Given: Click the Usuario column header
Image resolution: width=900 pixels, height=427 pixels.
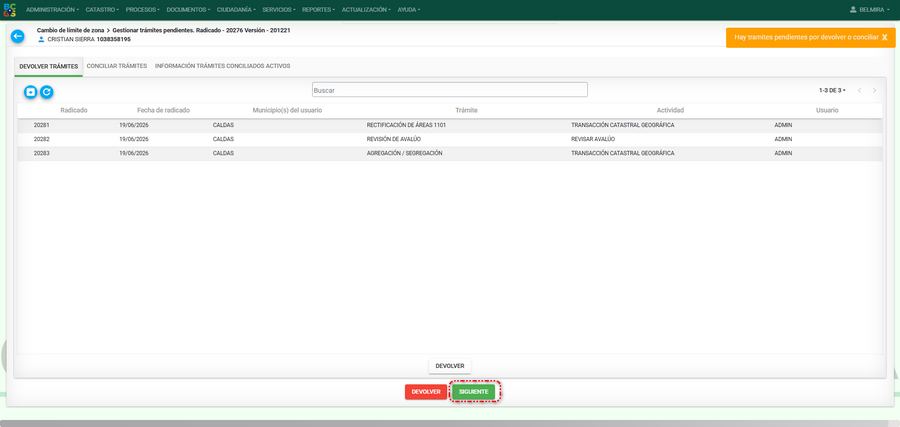Looking at the screenshot, I should (x=827, y=110).
